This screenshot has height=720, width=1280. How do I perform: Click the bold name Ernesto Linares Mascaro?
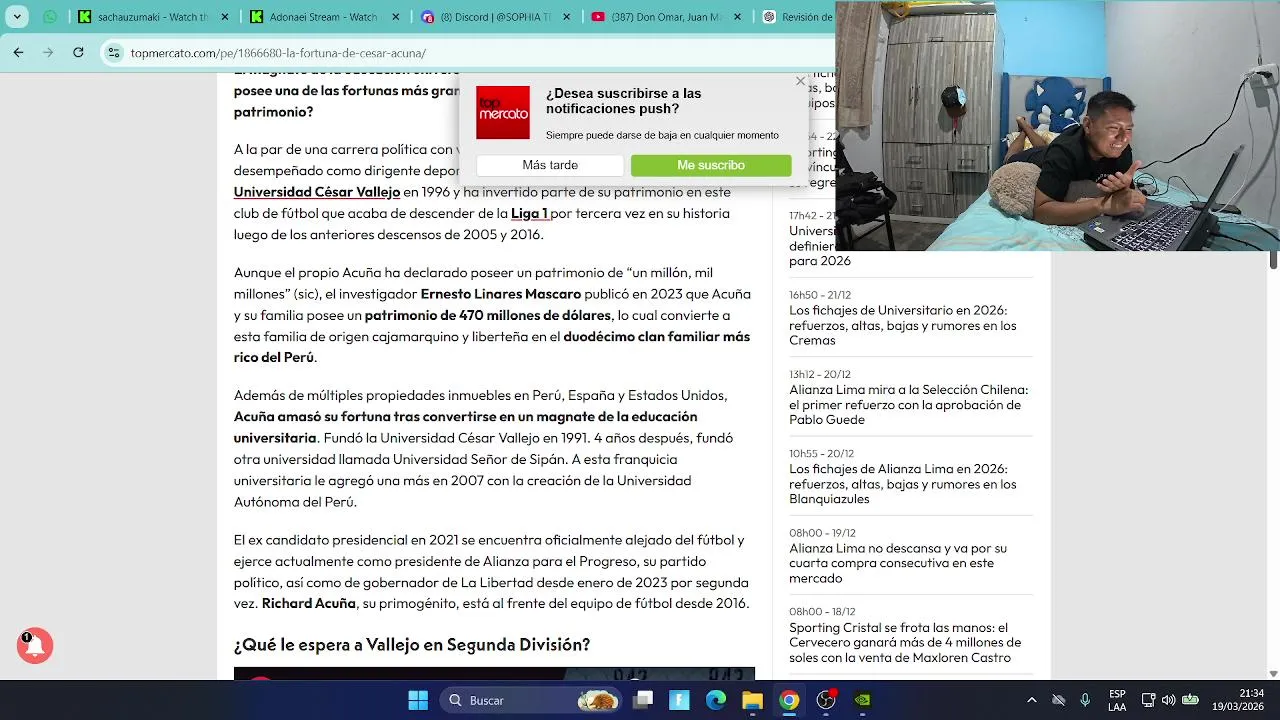(x=501, y=294)
